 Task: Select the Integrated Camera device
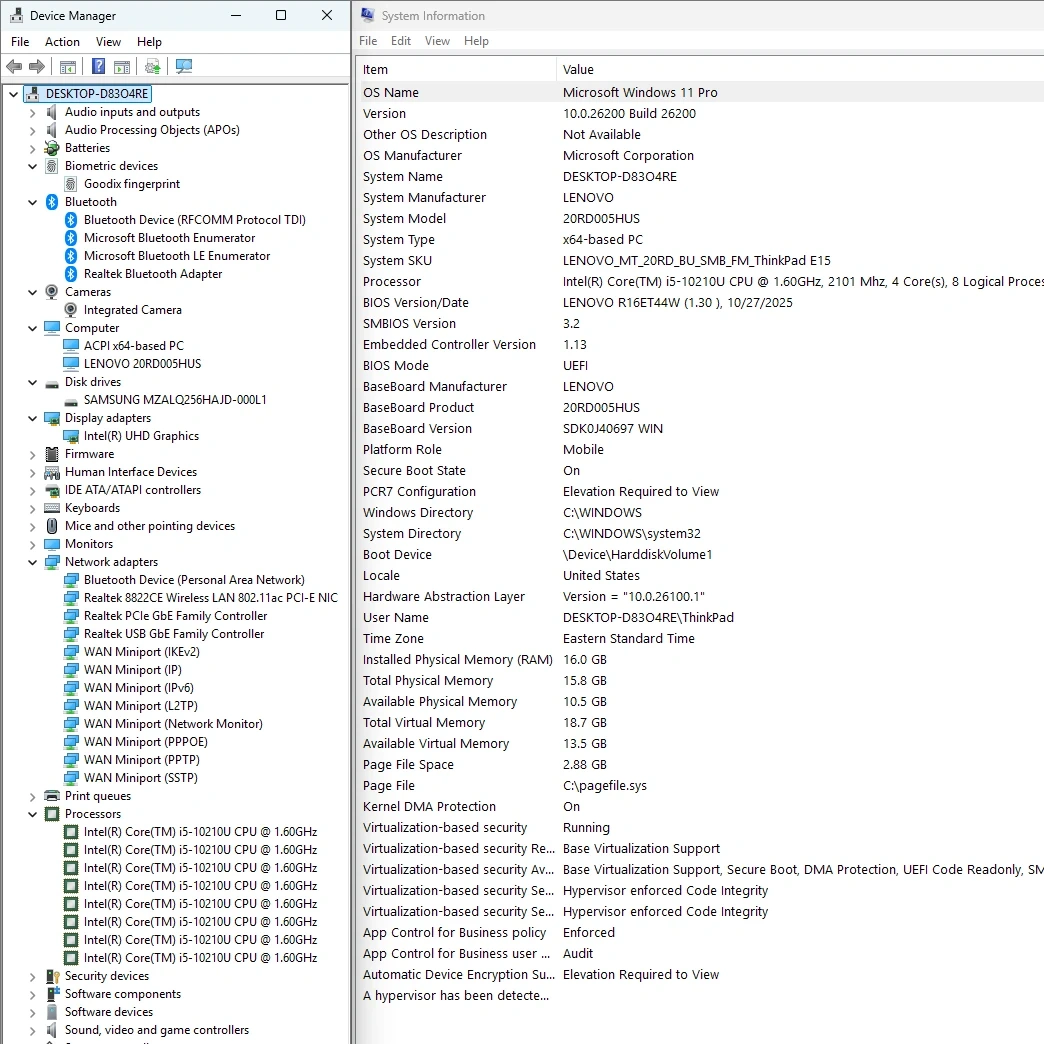tap(132, 310)
